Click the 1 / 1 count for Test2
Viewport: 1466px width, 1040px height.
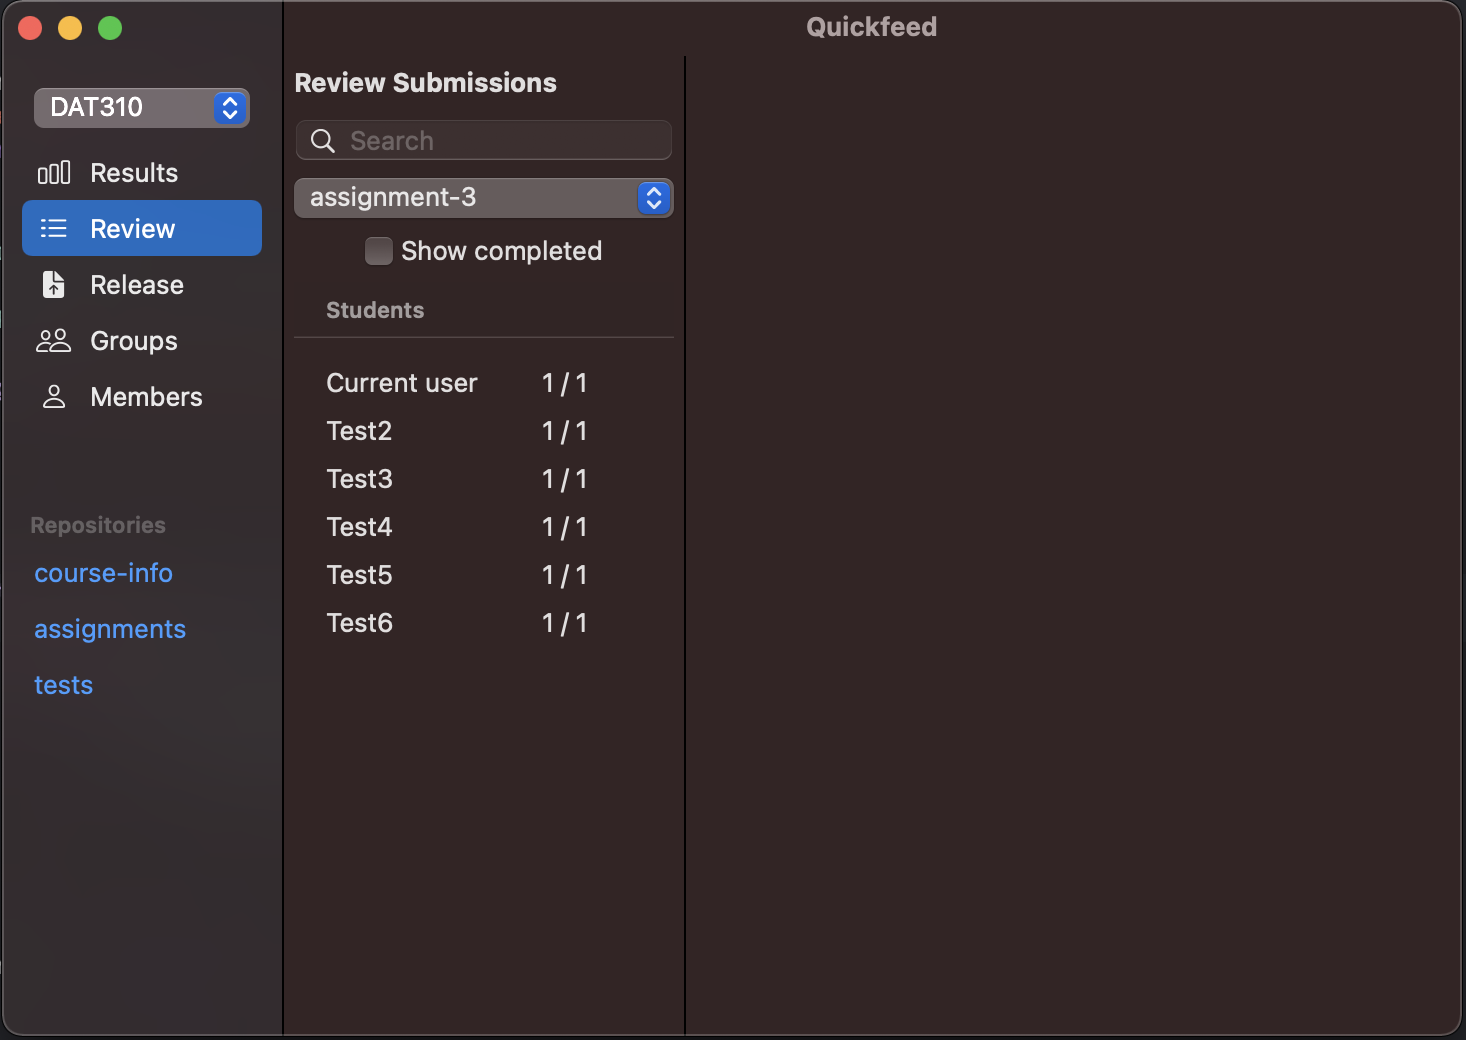tap(565, 431)
